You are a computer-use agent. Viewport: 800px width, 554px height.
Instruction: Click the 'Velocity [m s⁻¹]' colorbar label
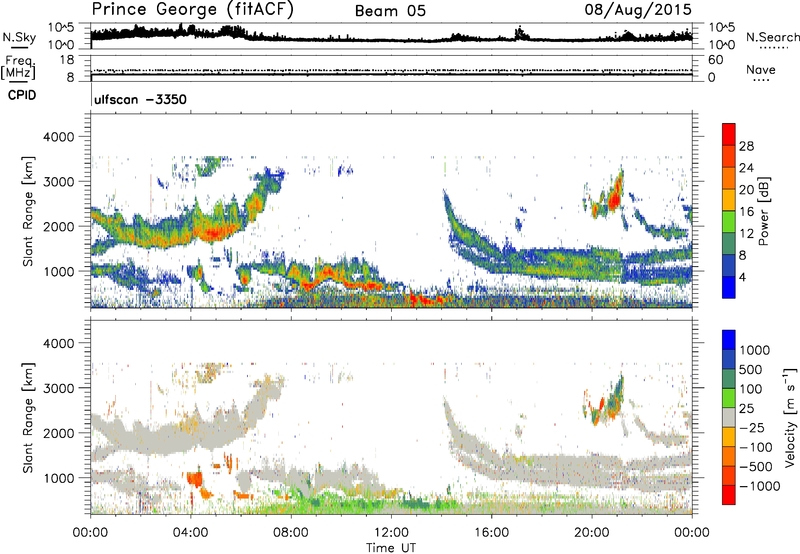[x=790, y=417]
